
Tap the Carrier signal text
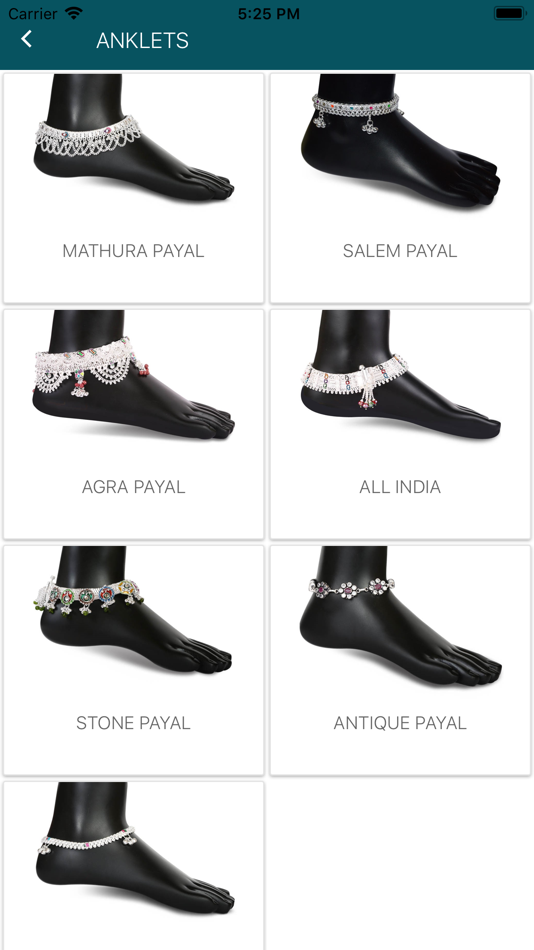[x=33, y=14]
